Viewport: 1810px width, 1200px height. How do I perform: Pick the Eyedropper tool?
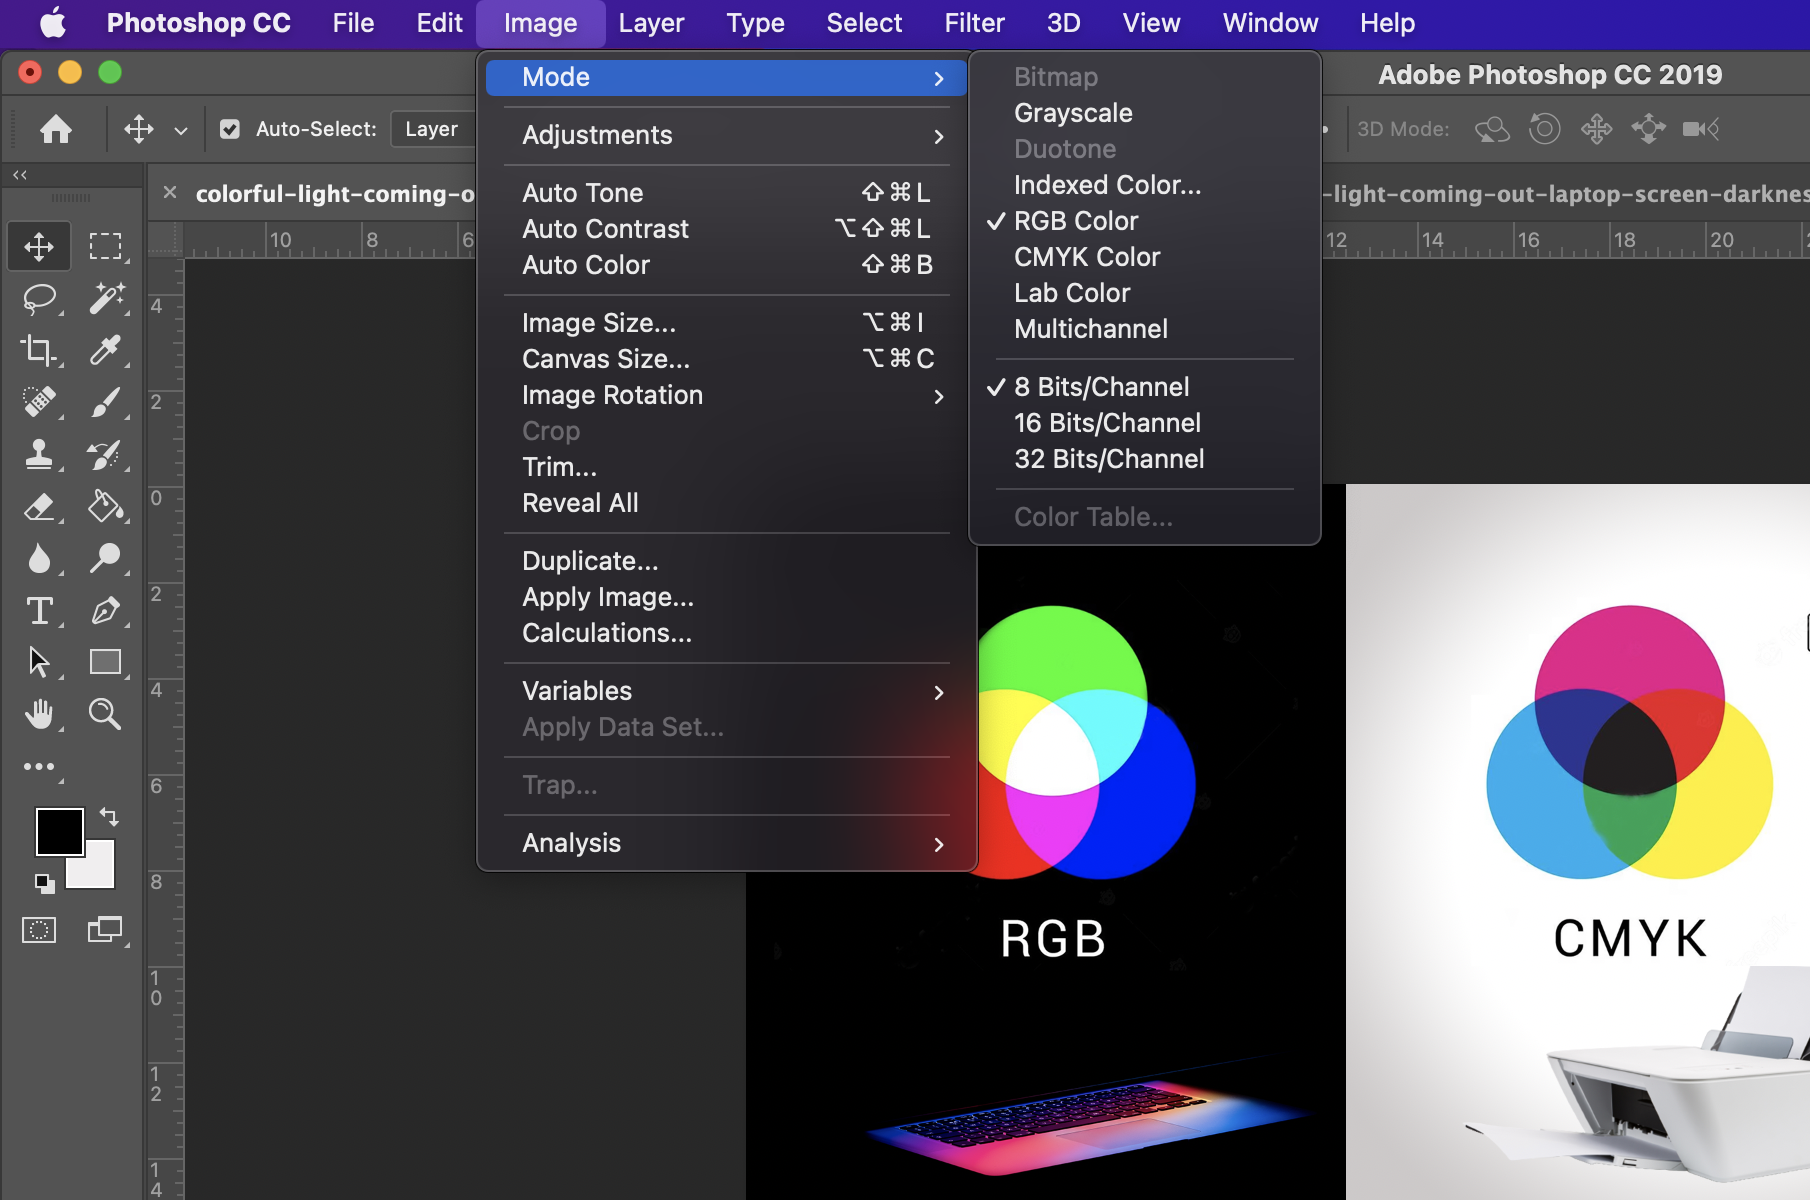(x=105, y=350)
